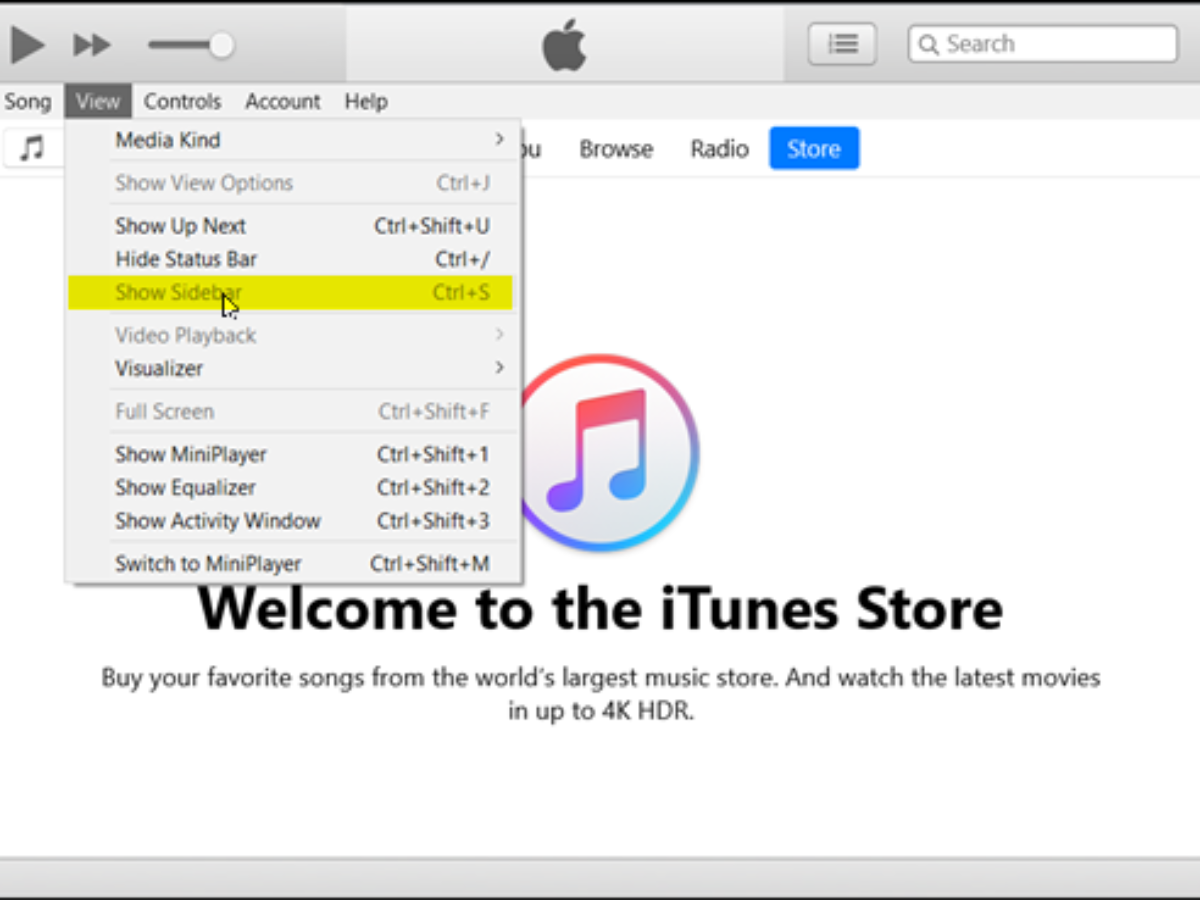This screenshot has height=900, width=1200.
Task: Click the Music note media picker
Action: click(33, 148)
